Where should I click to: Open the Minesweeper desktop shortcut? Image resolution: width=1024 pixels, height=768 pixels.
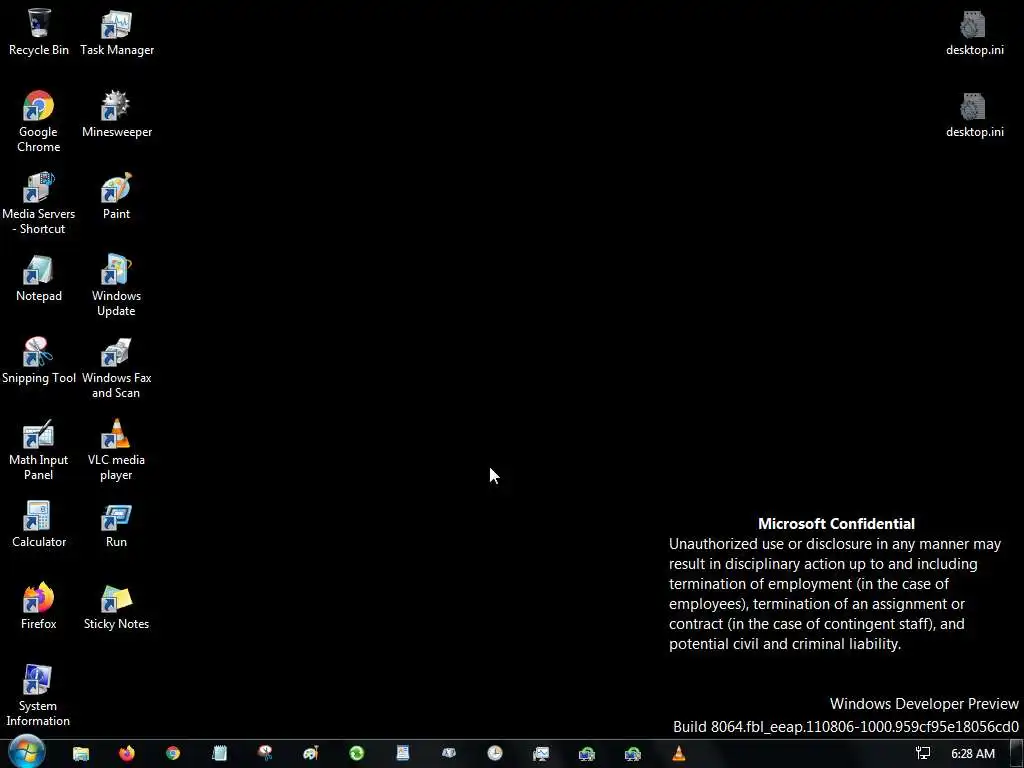pos(117,114)
